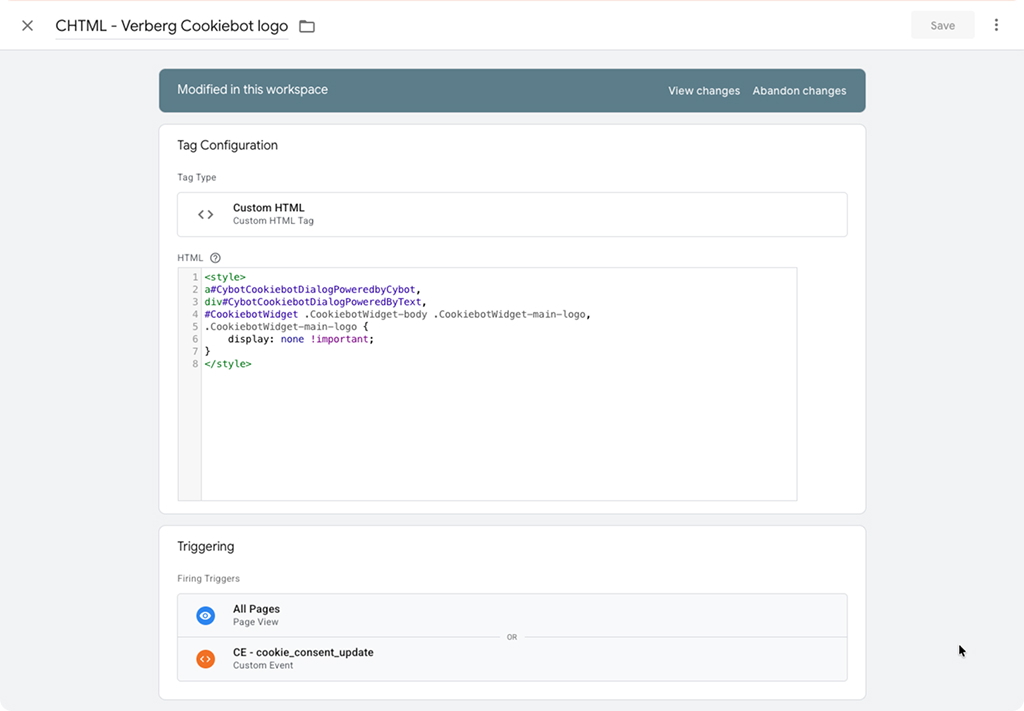Click the 'Custom Event' subtitle text
Viewport: 1024px width, 711px height.
(x=263, y=665)
